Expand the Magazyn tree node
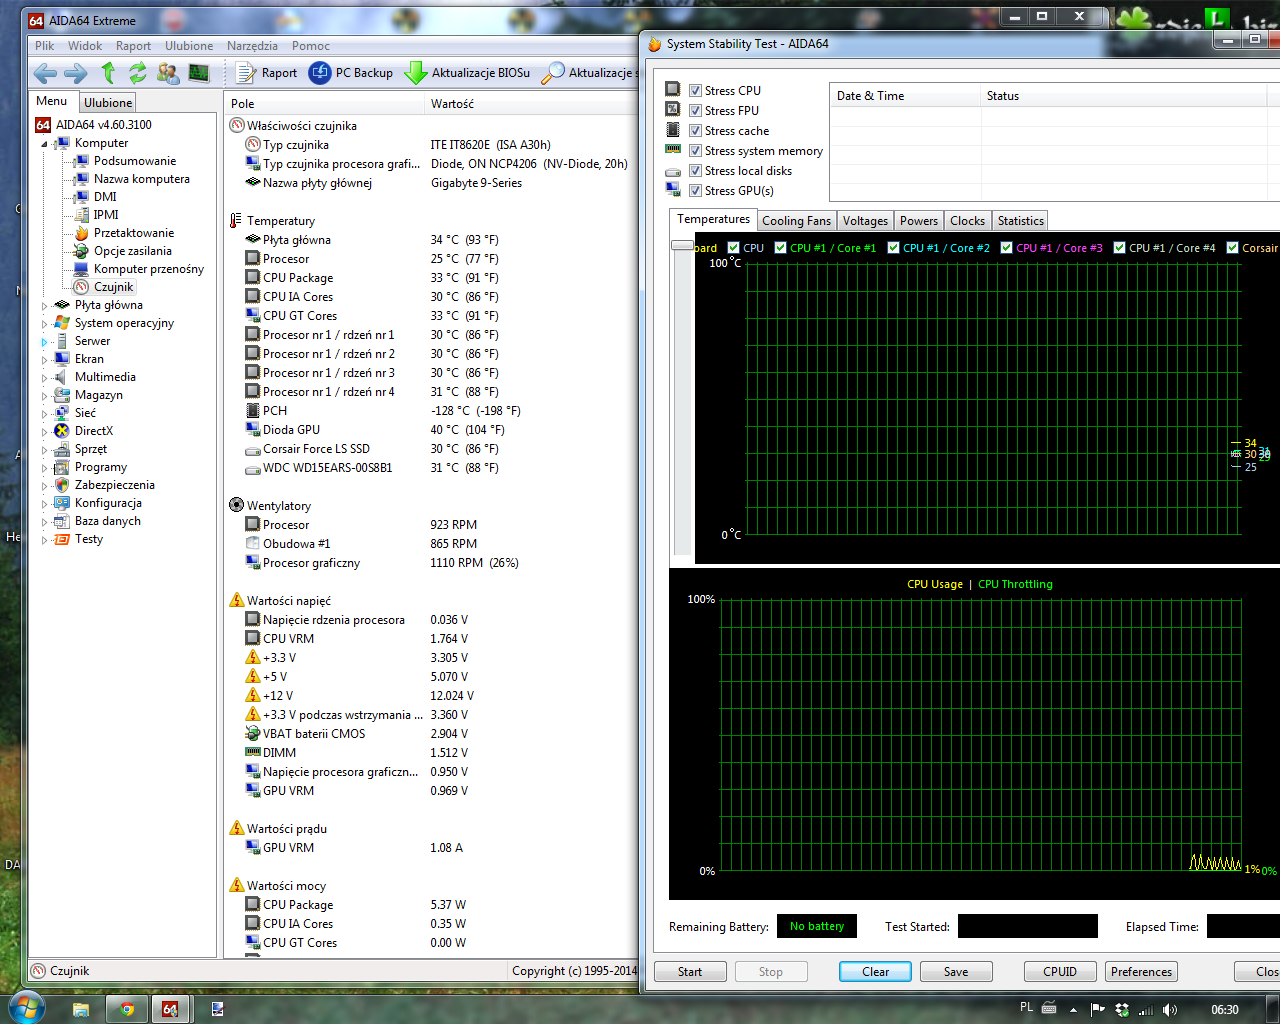This screenshot has height=1024, width=1280. (44, 396)
